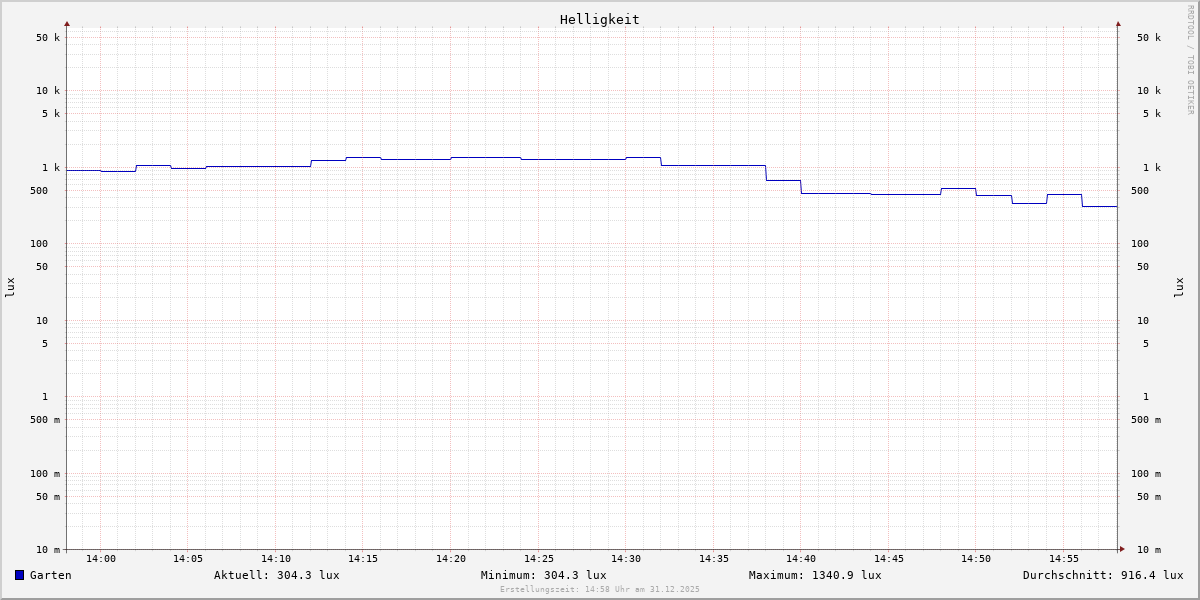This screenshot has height=600, width=1200.
Task: Click the red arrow at the time axis end
Action: pyautogui.click(x=1122, y=549)
